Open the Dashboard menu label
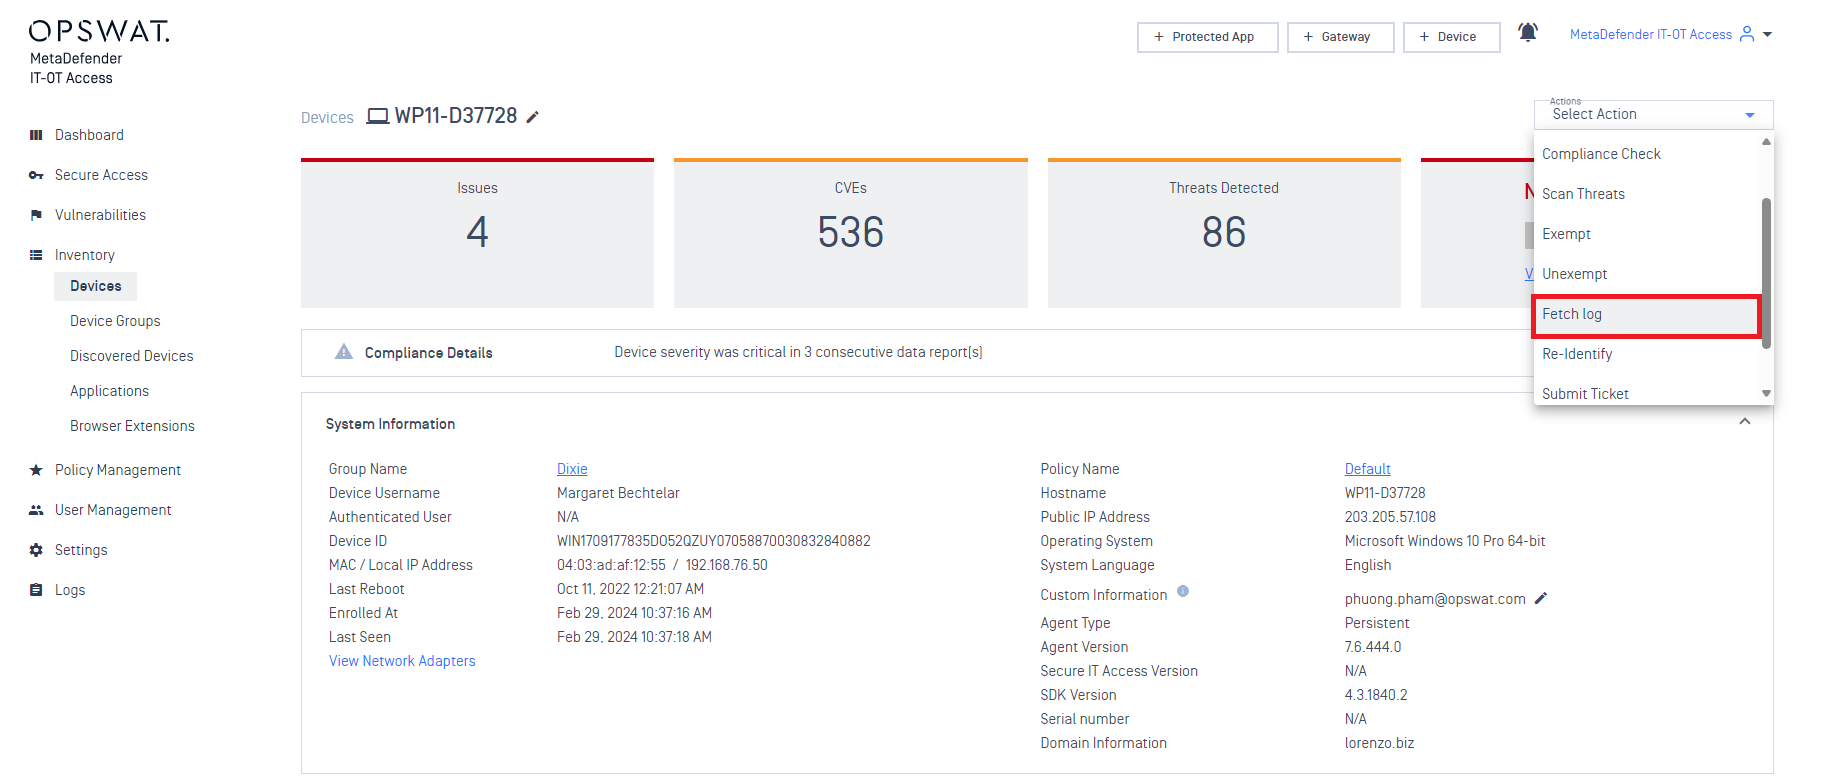This screenshot has width=1836, height=780. pyautogui.click(x=89, y=135)
